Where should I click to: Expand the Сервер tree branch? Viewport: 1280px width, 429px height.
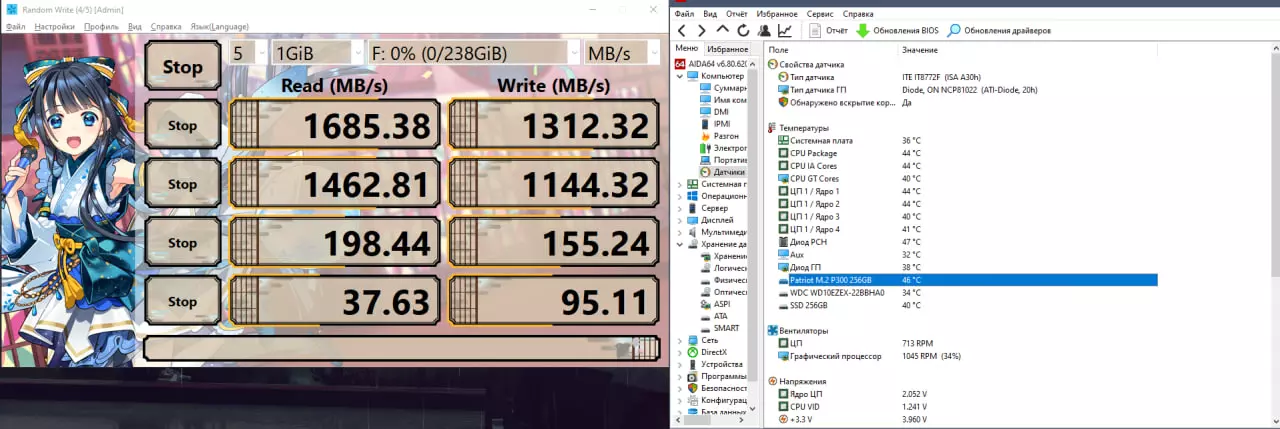[681, 208]
